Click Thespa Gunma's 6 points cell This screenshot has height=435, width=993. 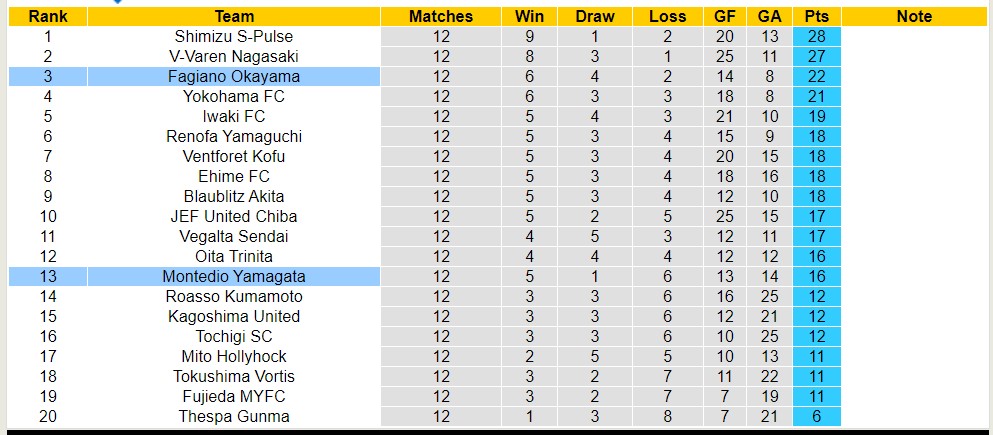click(x=816, y=416)
